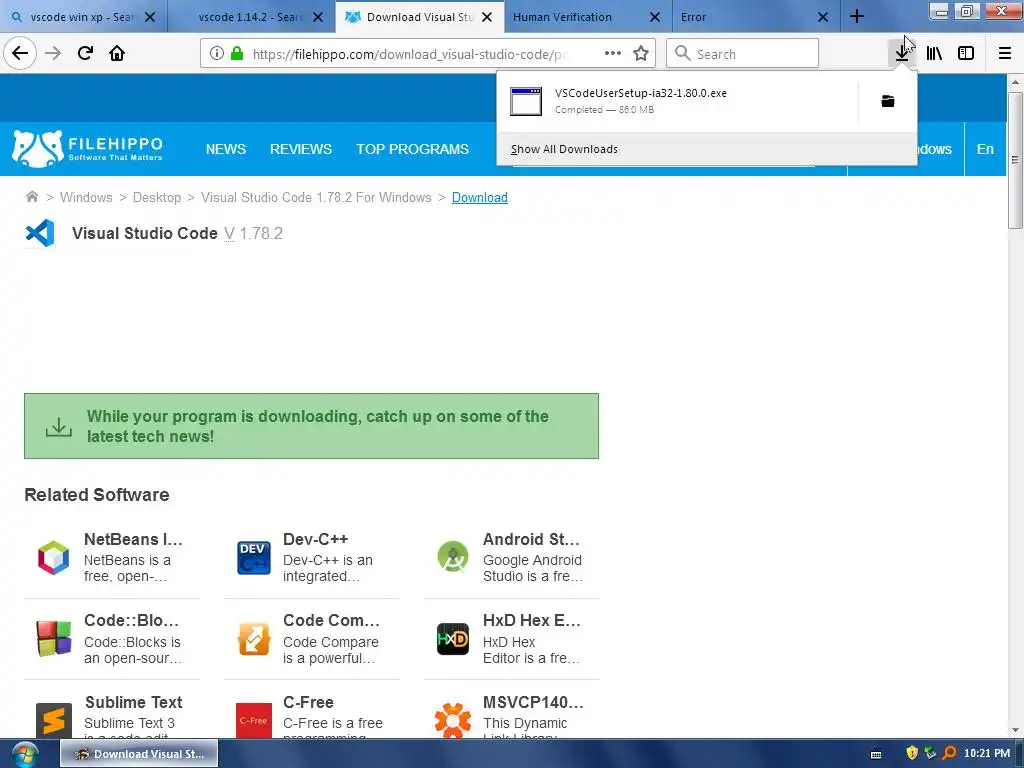Select Download Visual St... taskbar button
The width and height of the screenshot is (1024, 768).
coord(139,754)
